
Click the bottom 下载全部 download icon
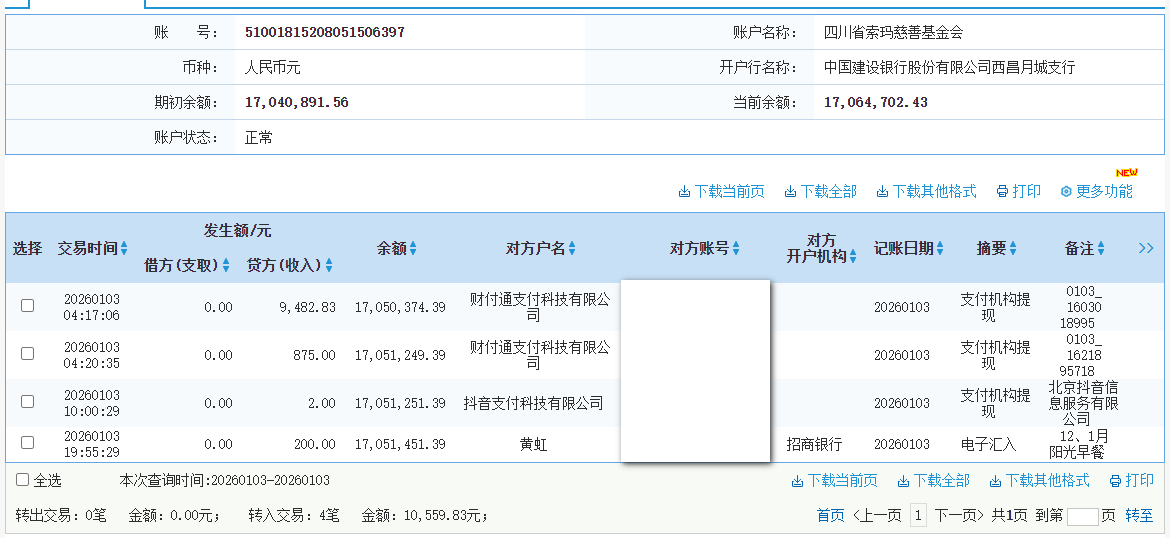point(903,481)
